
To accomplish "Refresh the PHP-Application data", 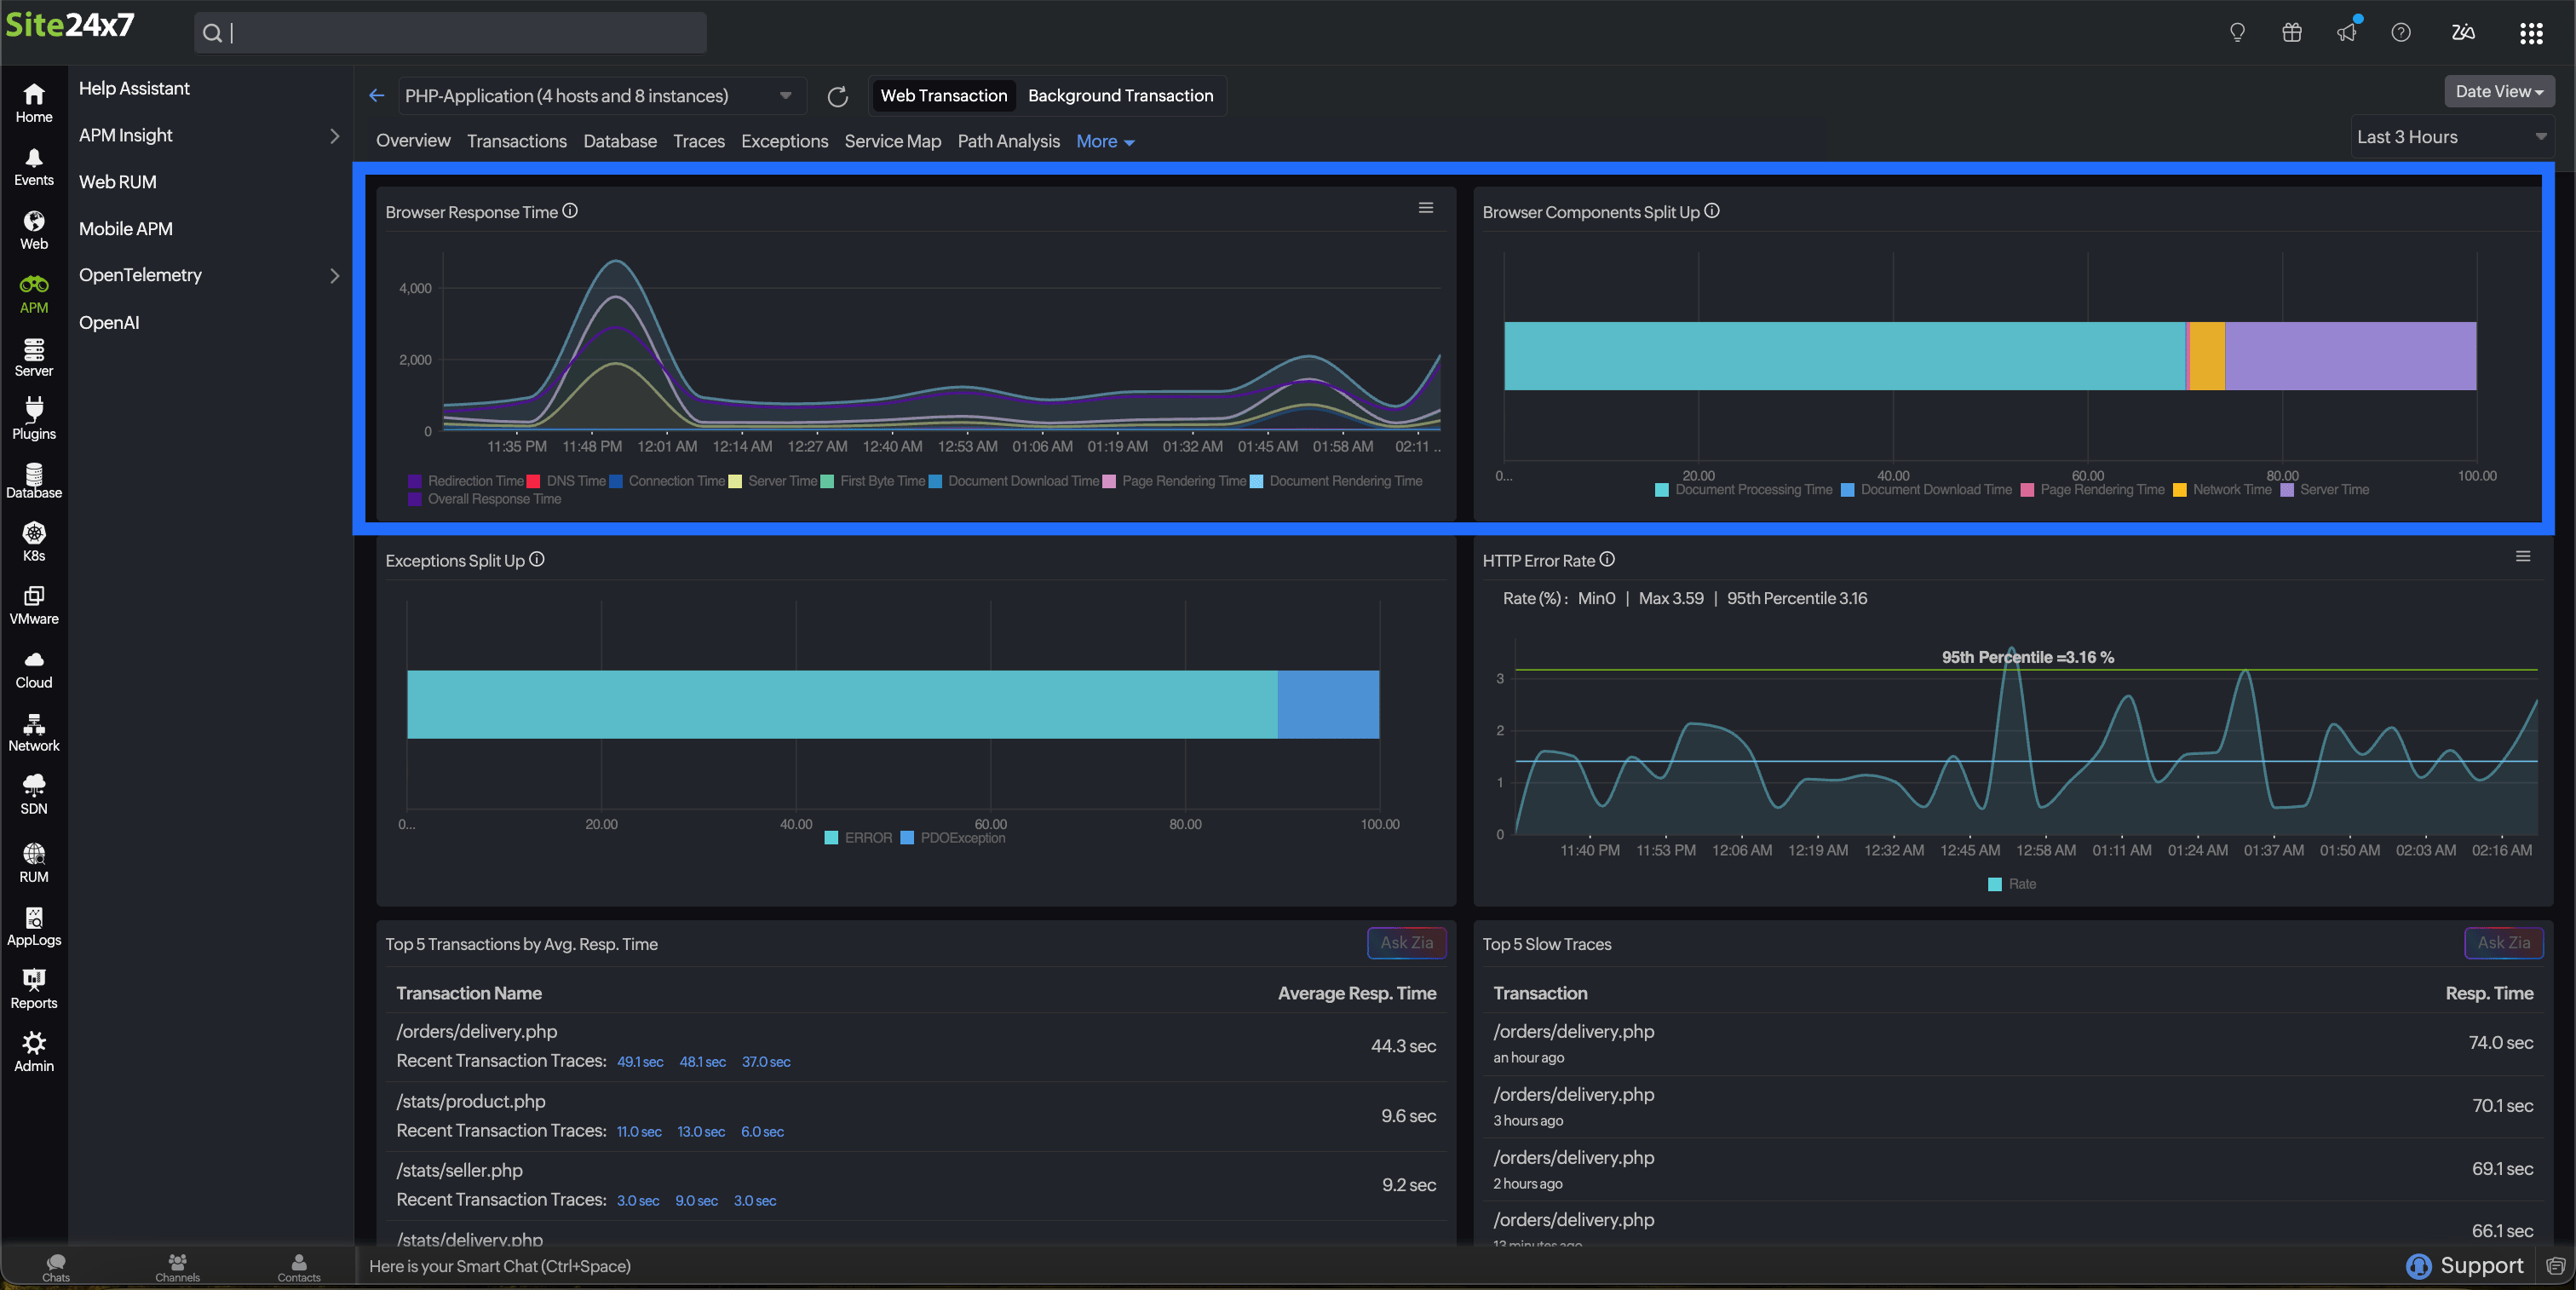I will (838, 96).
